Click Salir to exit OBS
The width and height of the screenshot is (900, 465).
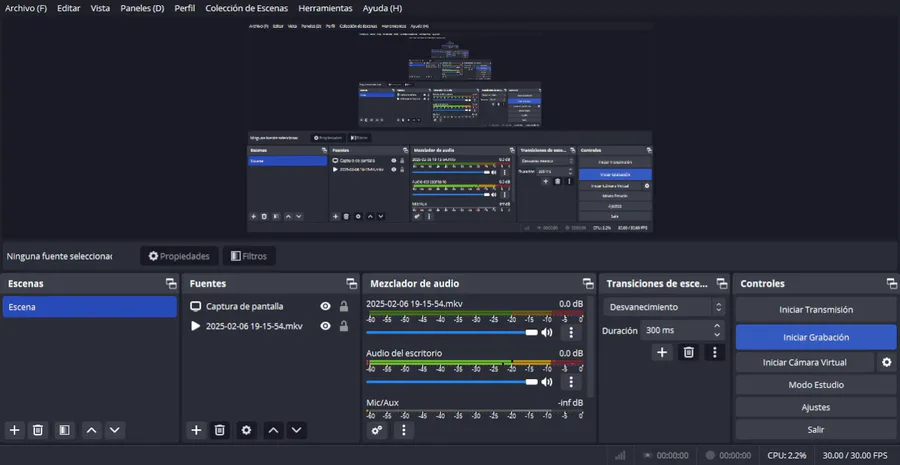point(816,429)
